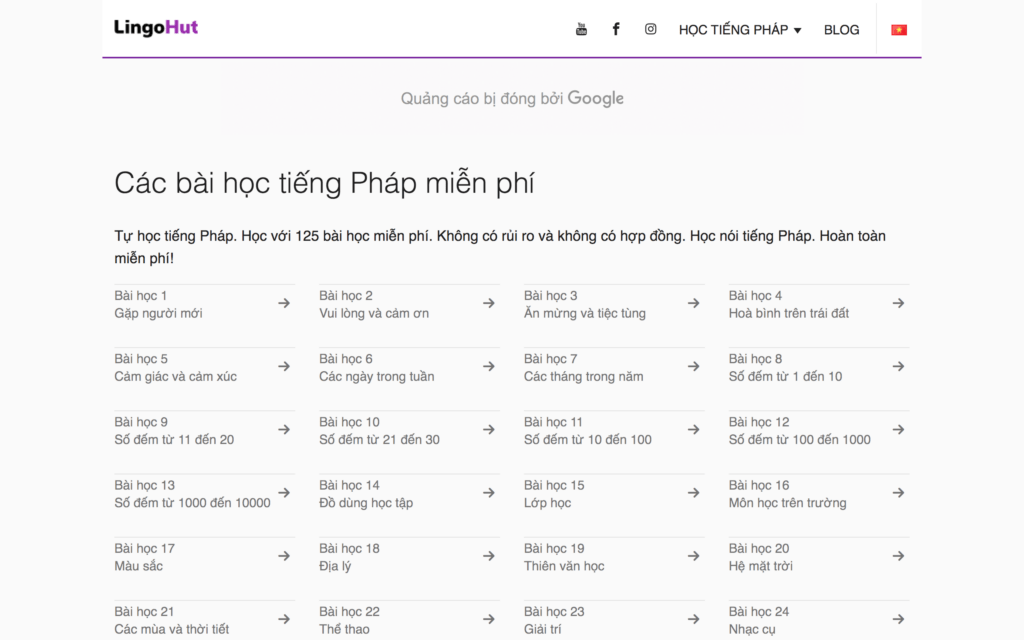Click the Các bài học tiếng Pháp miễn phí heading
The width and height of the screenshot is (1024, 640).
(324, 184)
